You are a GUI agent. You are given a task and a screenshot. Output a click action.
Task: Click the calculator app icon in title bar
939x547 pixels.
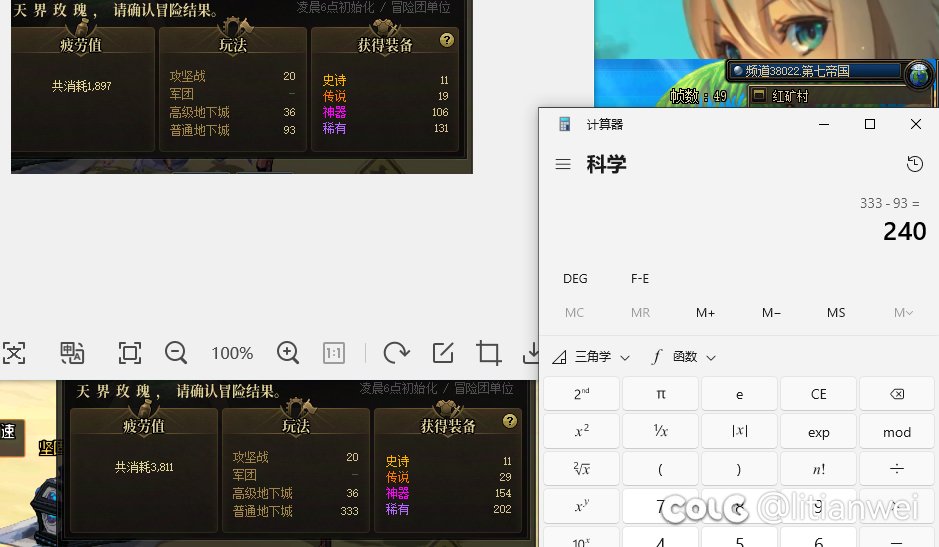(x=564, y=124)
